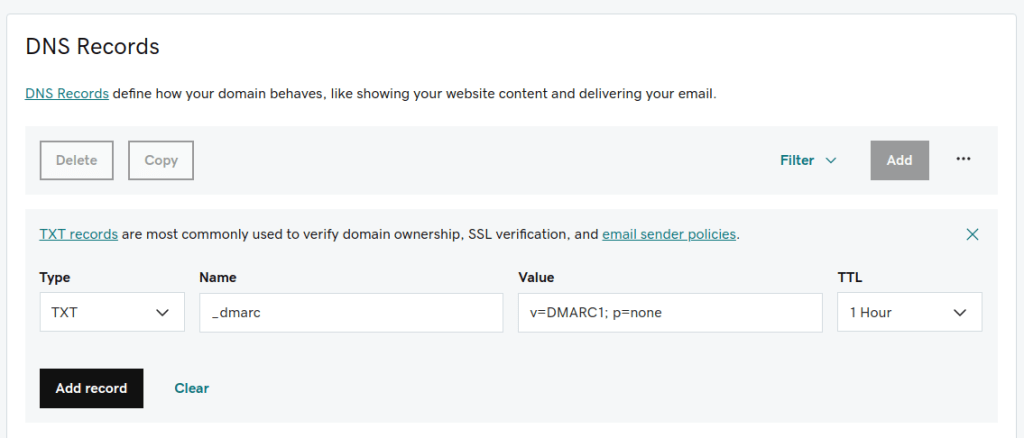
Task: Click the Name field label
Action: pos(217,277)
